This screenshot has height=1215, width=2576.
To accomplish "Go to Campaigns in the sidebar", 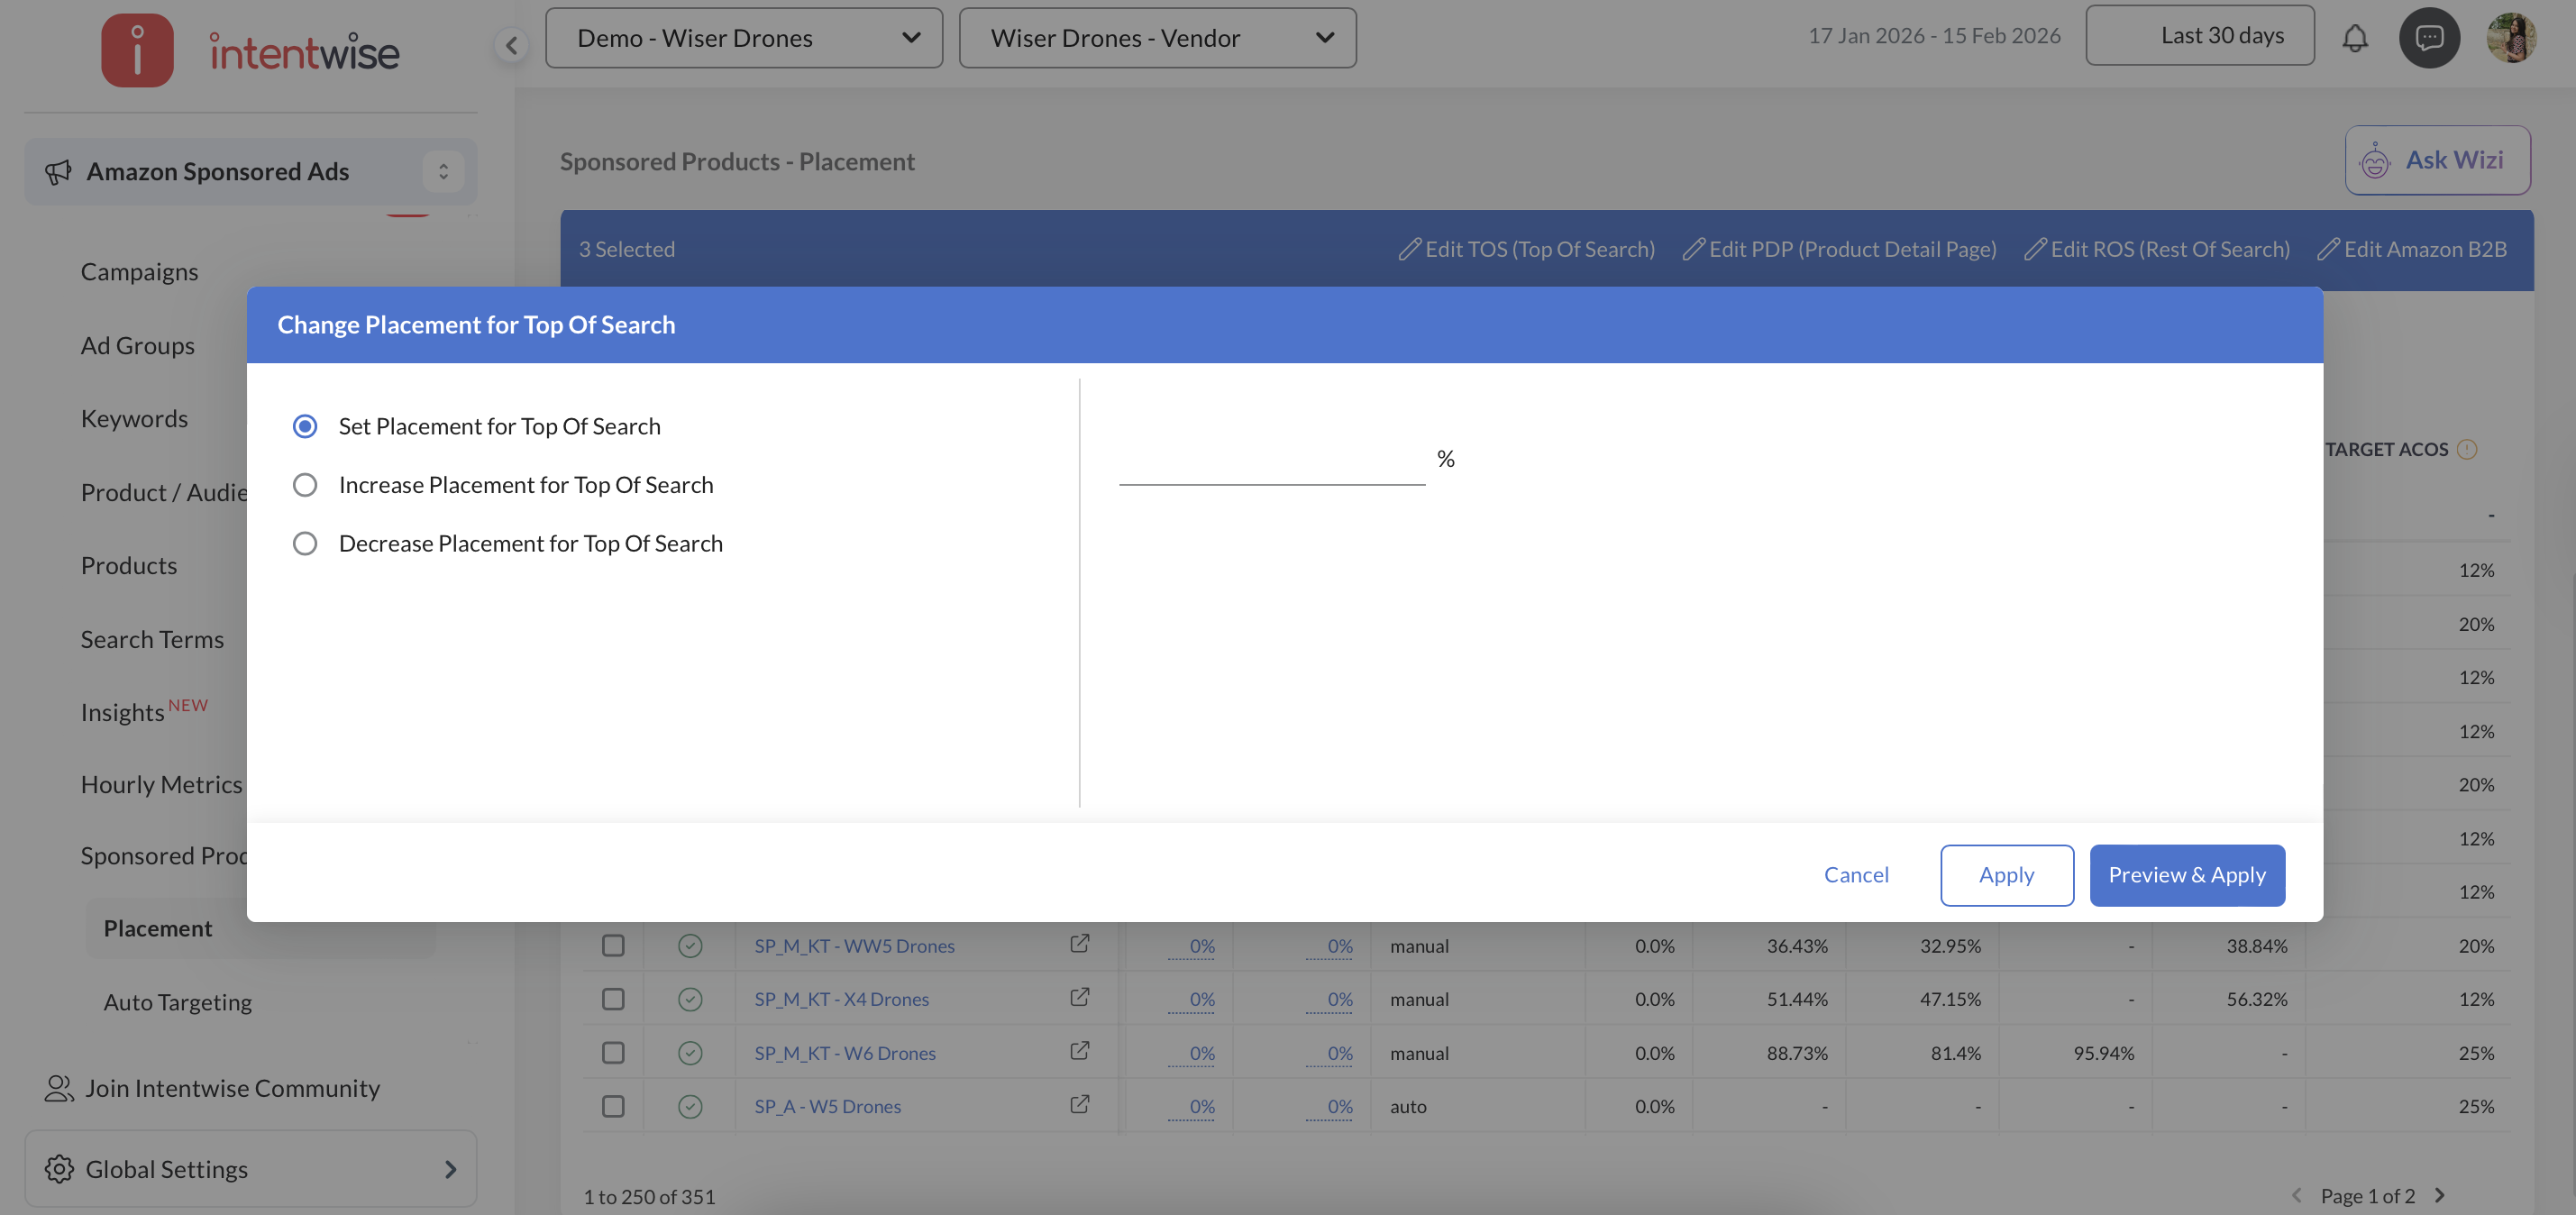I will point(139,272).
